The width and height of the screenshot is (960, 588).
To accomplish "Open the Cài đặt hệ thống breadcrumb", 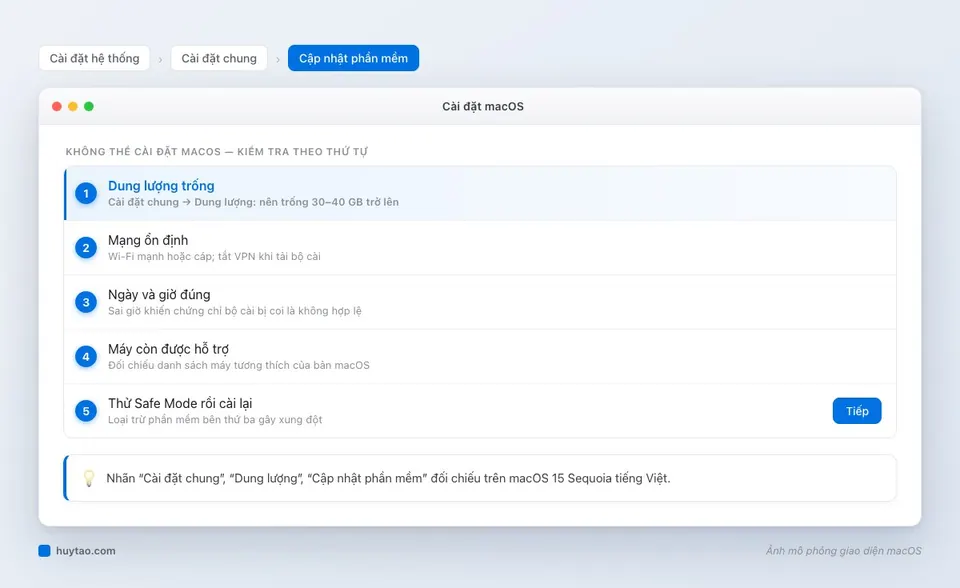I will point(94,58).
